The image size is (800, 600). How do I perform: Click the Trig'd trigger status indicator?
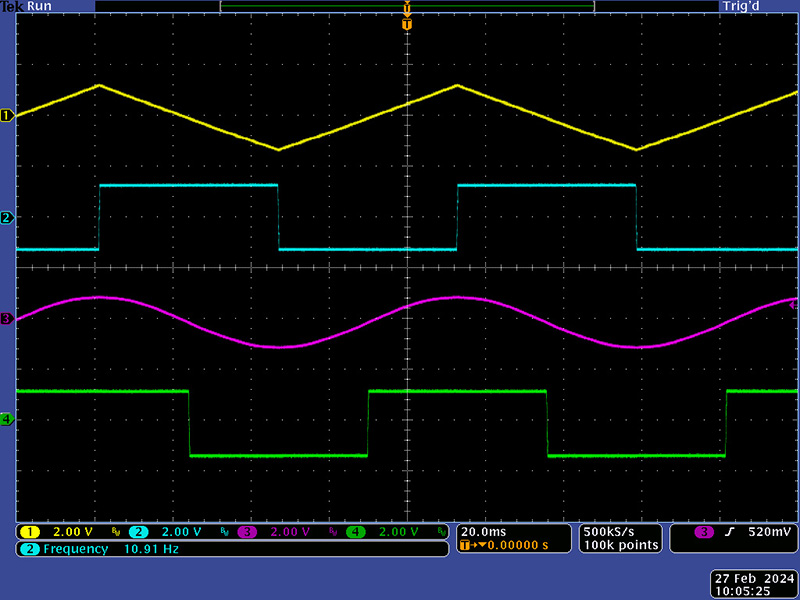[x=739, y=6]
